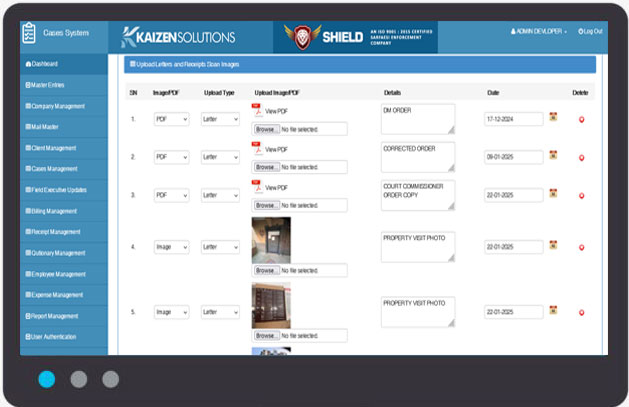Screen dimensions: 629x407
Task: Click Browse button in row 1
Action: pyautogui.click(x=267, y=130)
